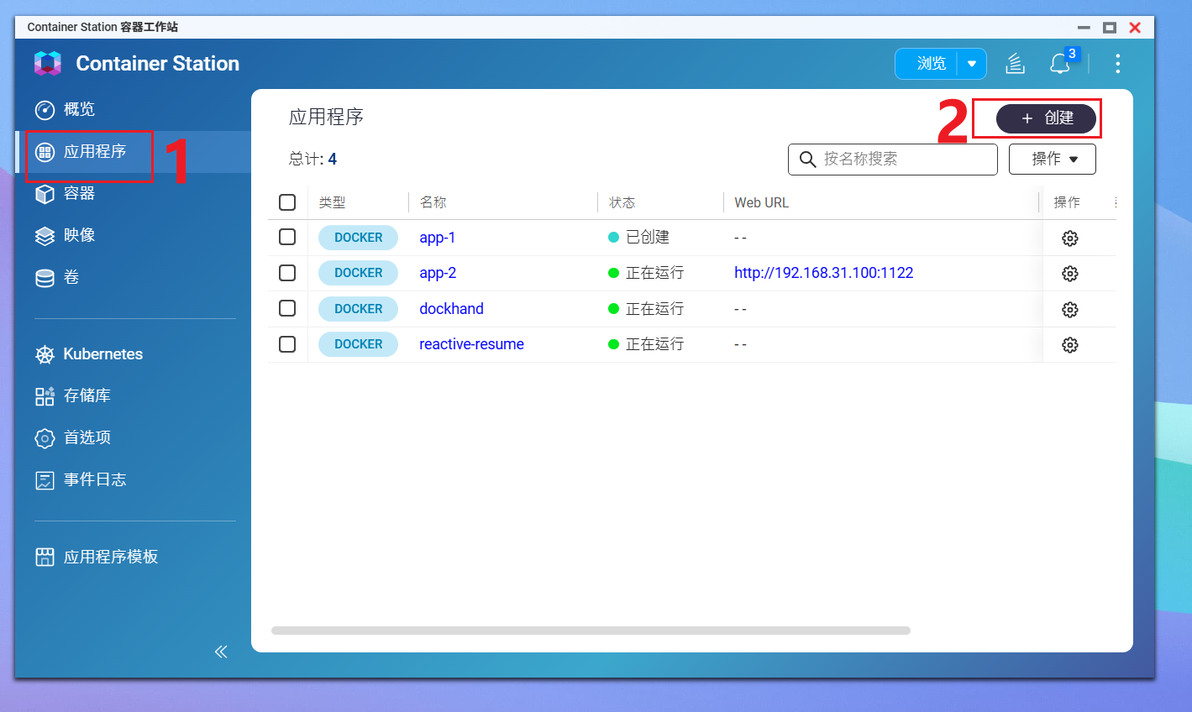Collapse the sidebar with the double chevron
Screen dimensions: 1192x712
point(221,651)
